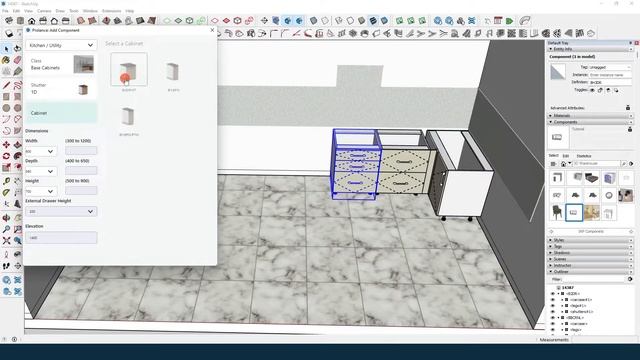Click the Zoom Extents tool
Screen dimensions: 640x360
6,241
